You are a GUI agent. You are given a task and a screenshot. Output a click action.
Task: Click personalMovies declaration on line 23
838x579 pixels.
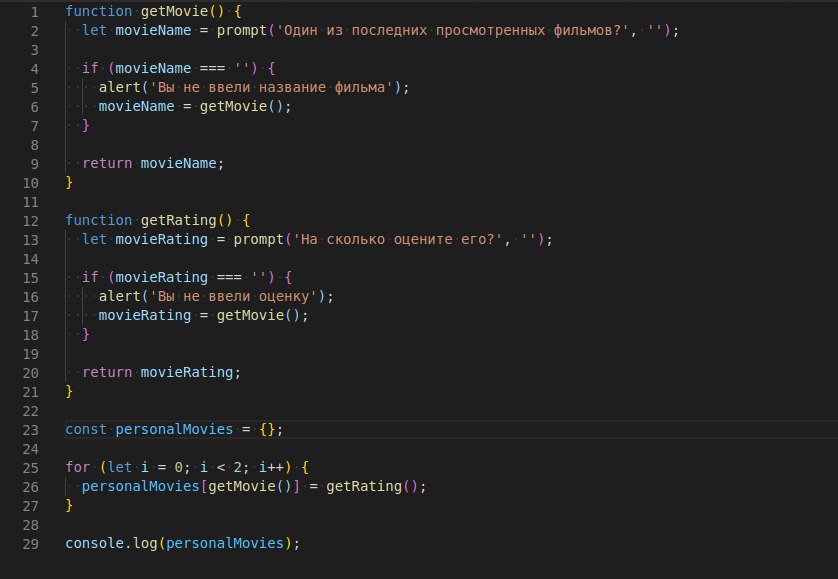point(174,429)
